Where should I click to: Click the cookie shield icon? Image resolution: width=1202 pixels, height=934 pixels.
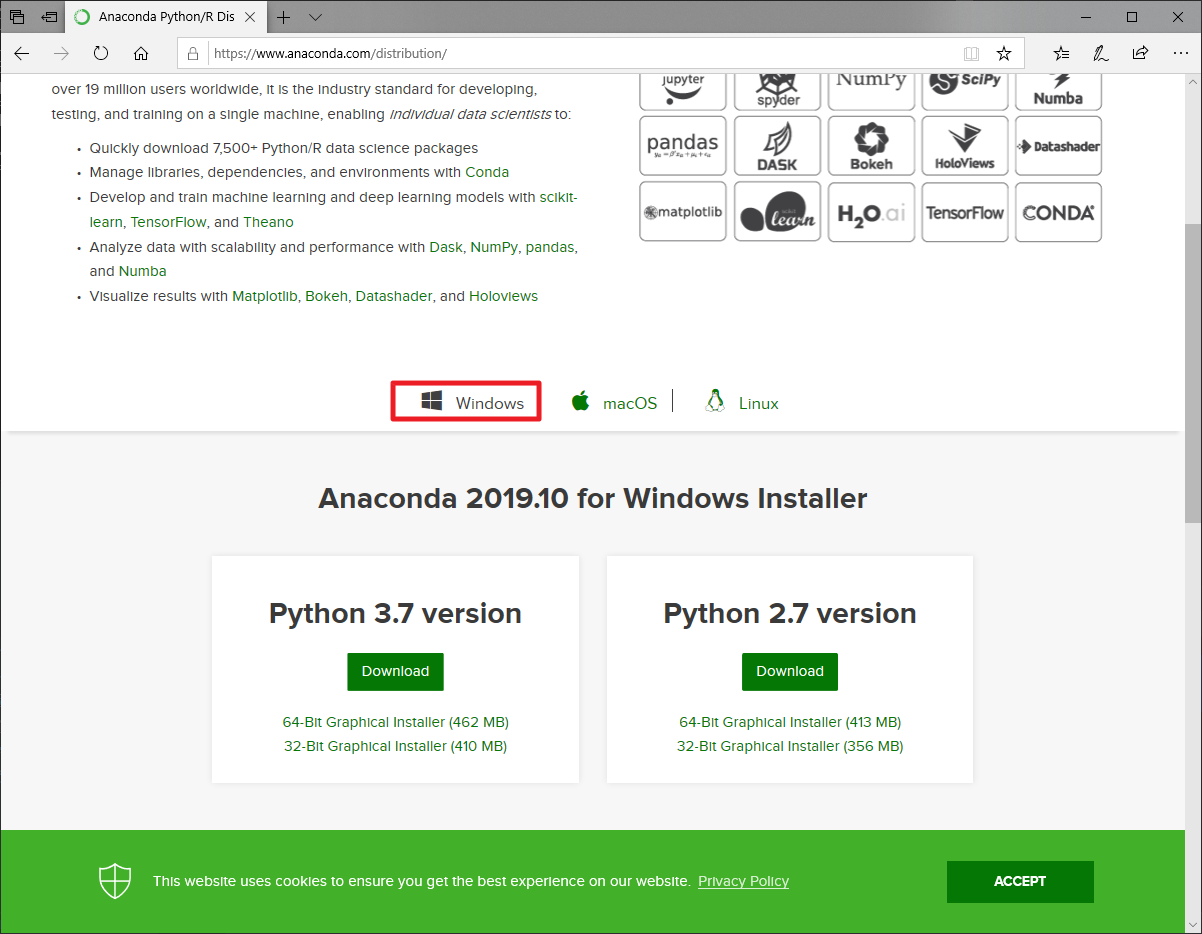coord(115,881)
